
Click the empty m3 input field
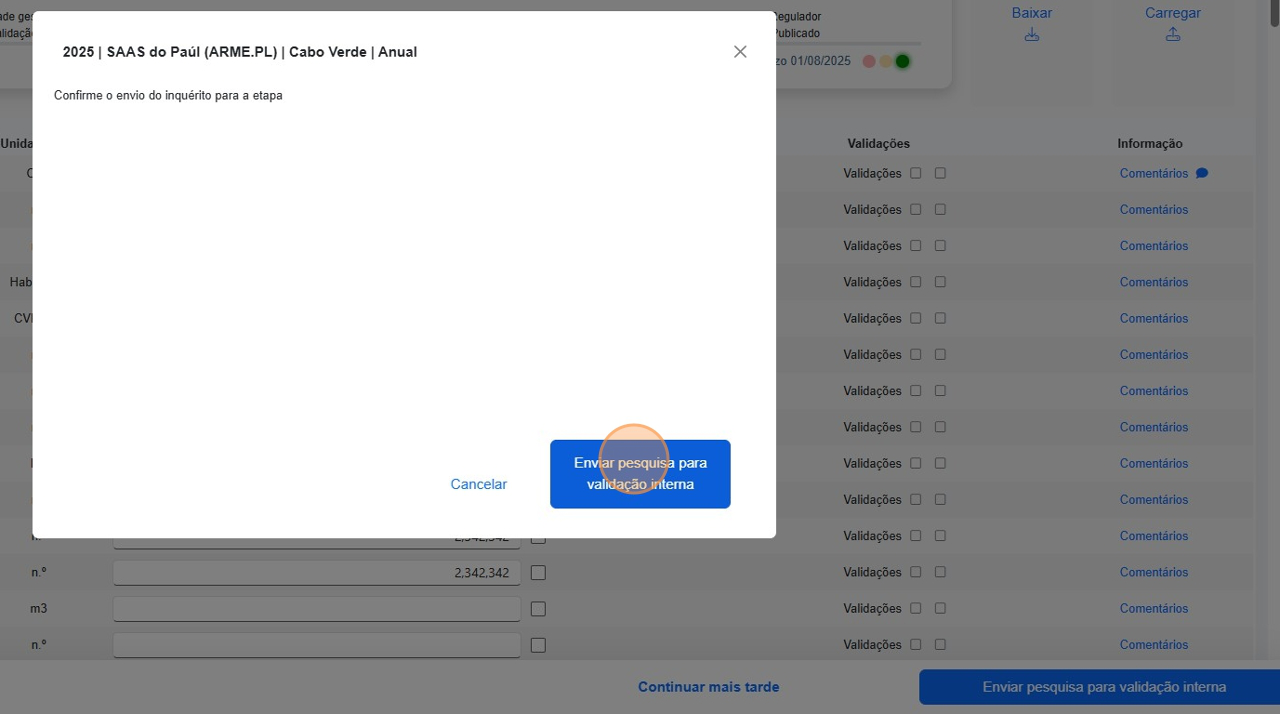[316, 608]
